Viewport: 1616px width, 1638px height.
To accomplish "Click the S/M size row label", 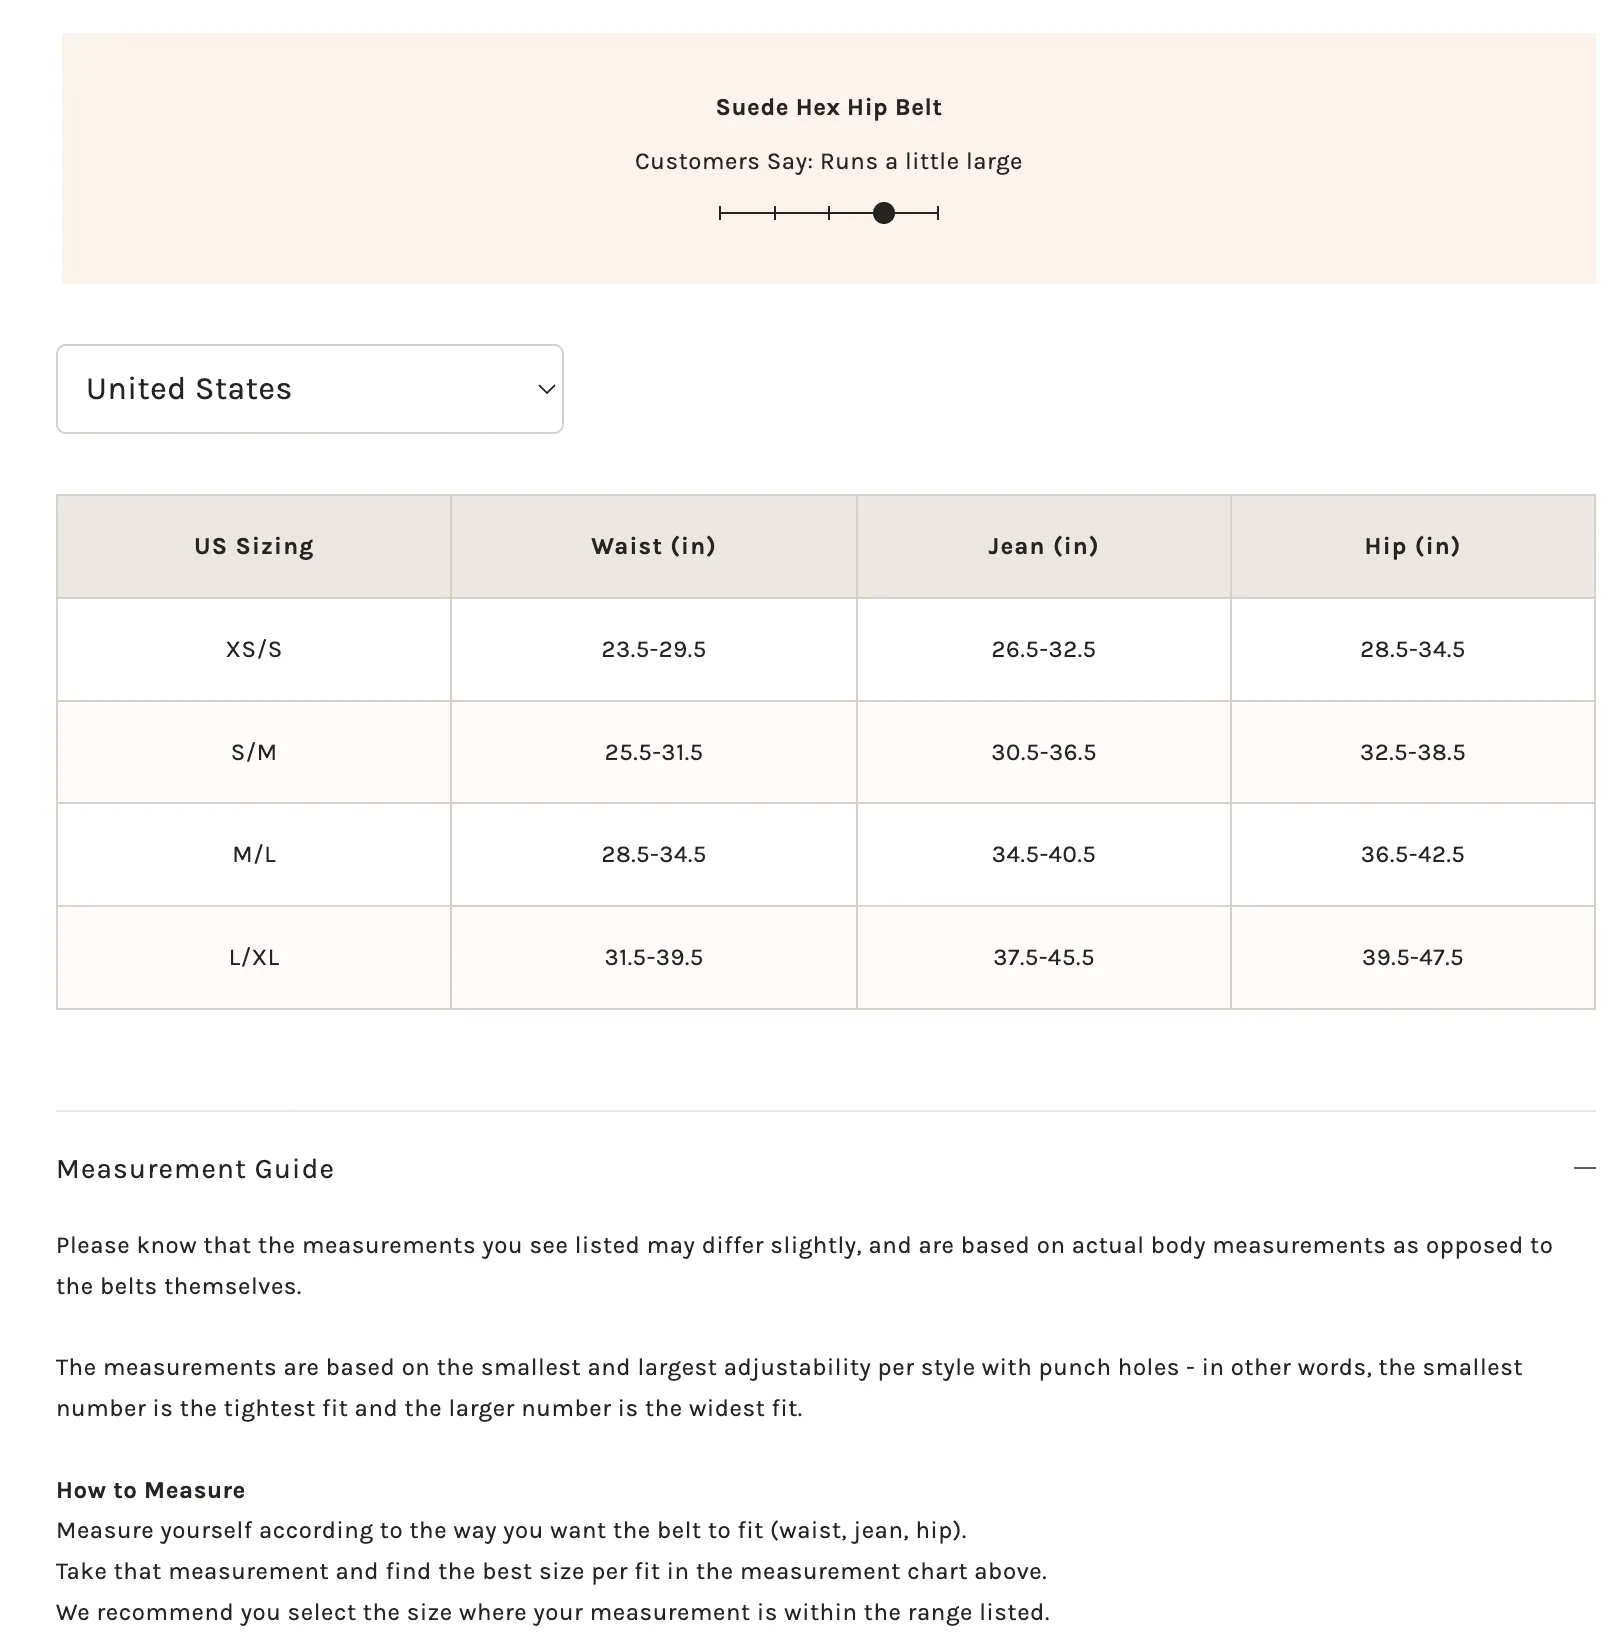I will click(x=254, y=752).
